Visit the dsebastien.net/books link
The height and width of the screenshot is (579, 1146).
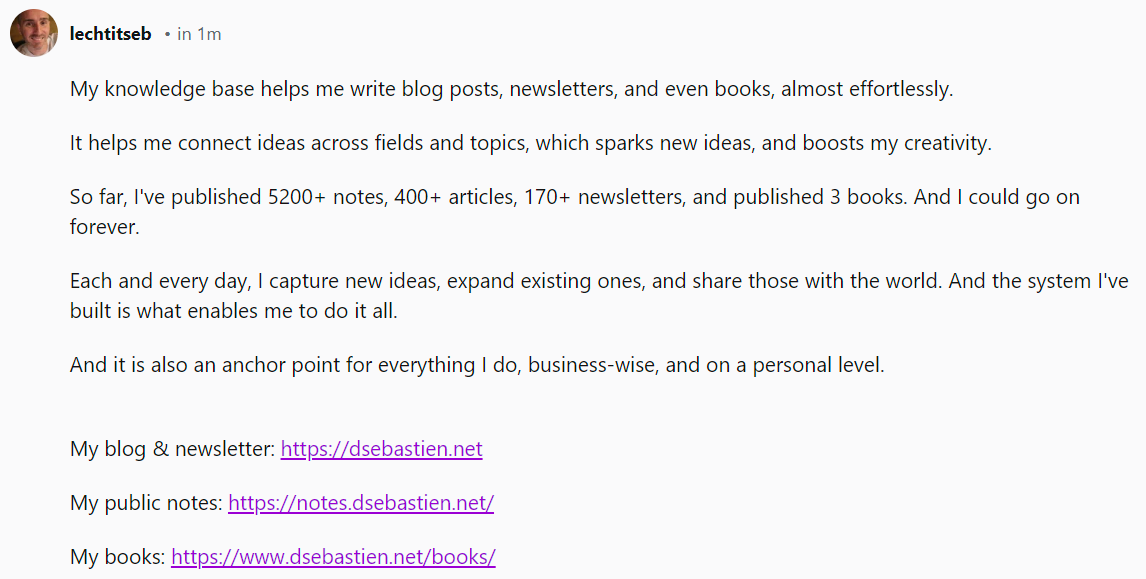click(x=333, y=557)
